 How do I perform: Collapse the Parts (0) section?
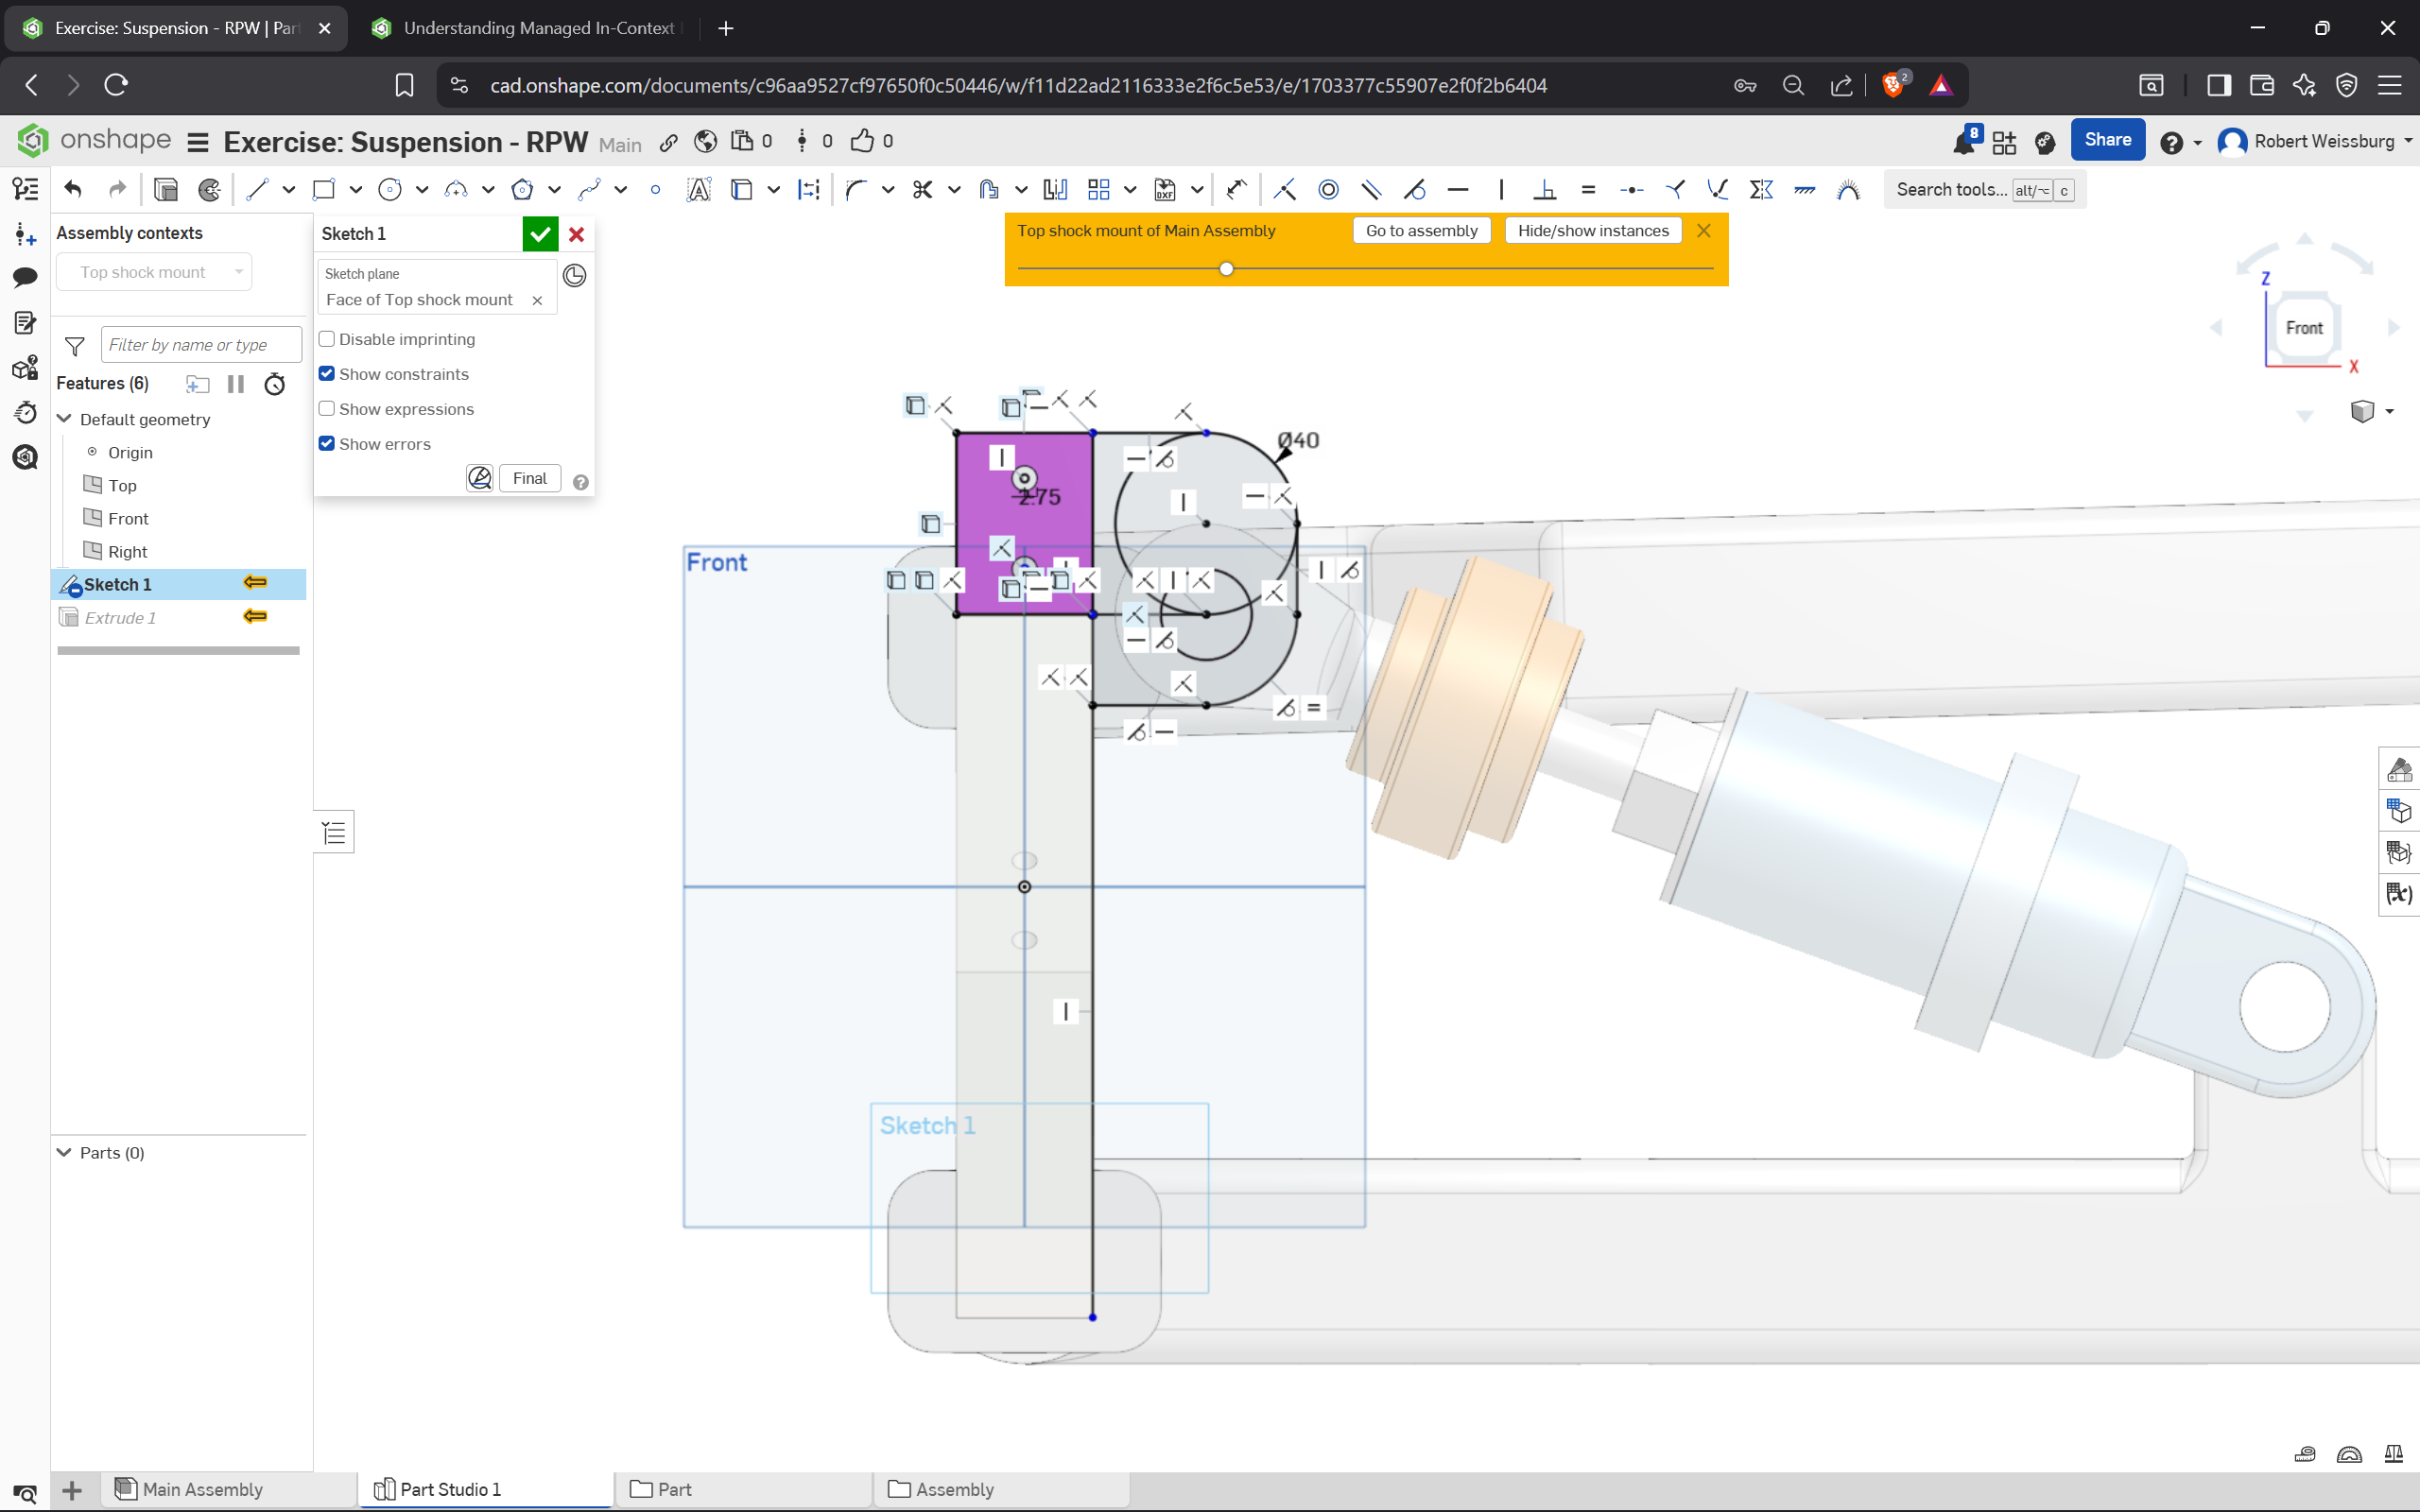tap(65, 1152)
